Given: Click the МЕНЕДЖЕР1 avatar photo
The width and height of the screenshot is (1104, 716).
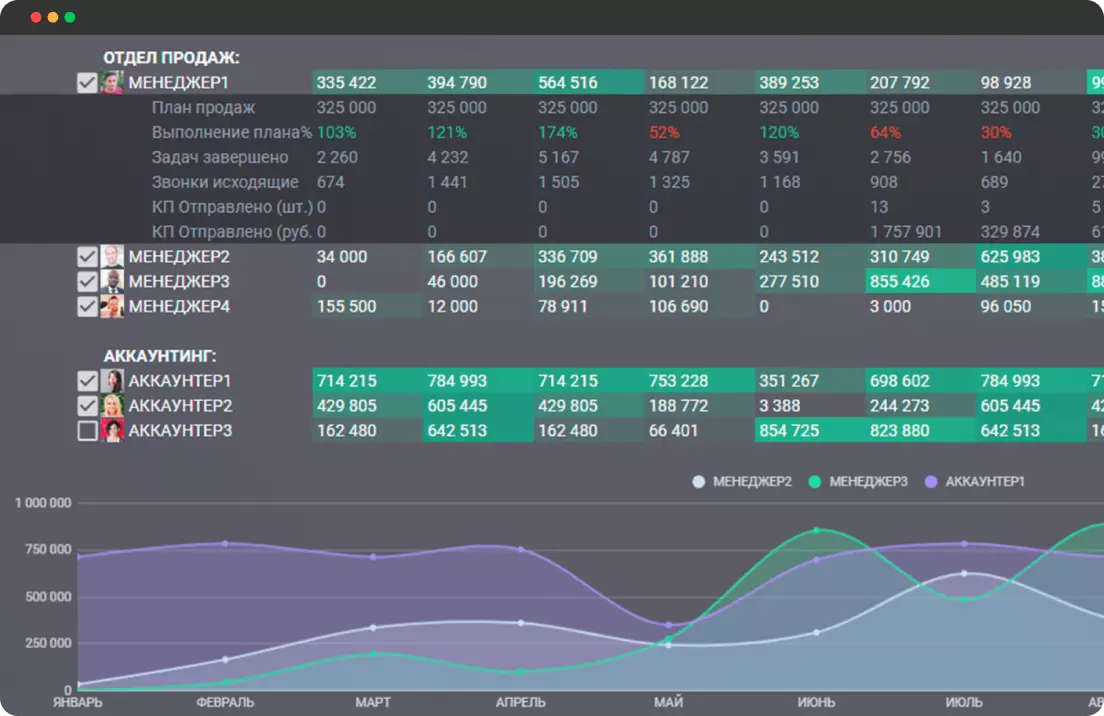Looking at the screenshot, I should 112,82.
